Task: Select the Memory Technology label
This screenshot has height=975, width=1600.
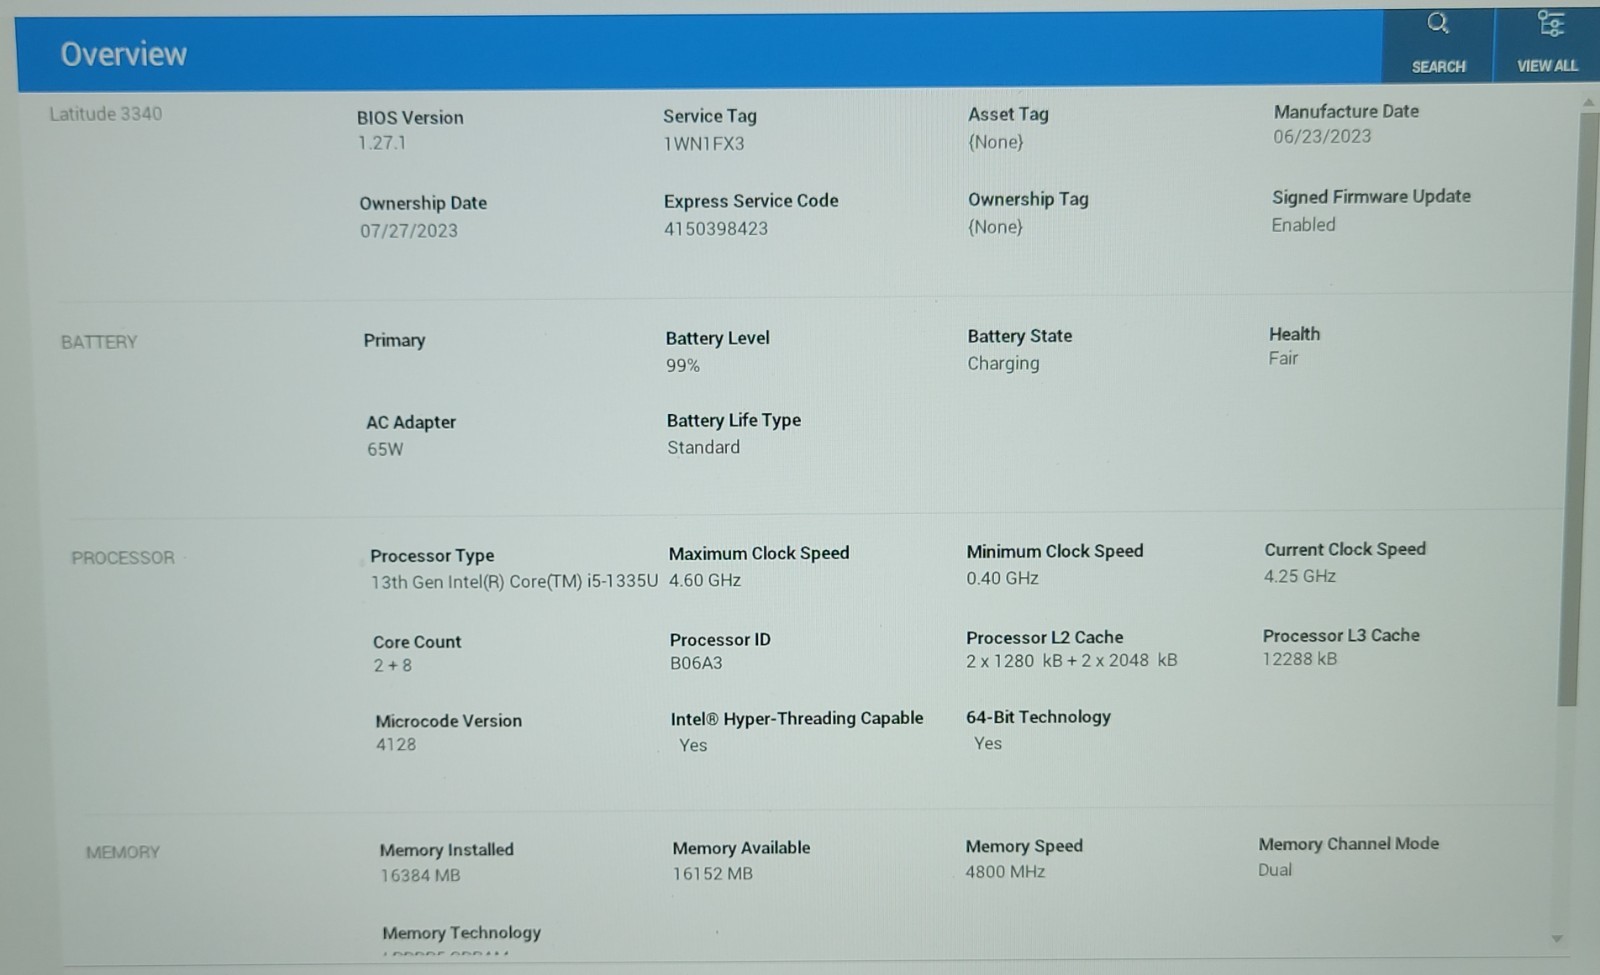Action: 461,933
